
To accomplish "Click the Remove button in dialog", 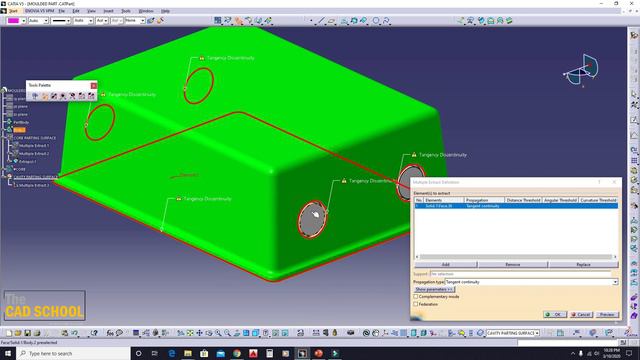I will [513, 264].
